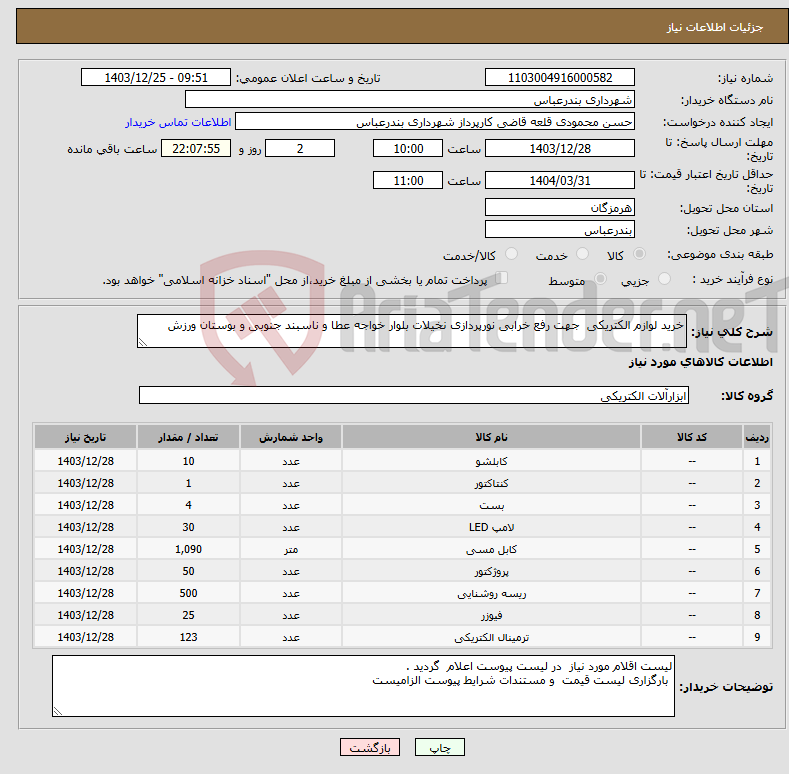Select the ریسه روشنایی item name

(491, 593)
